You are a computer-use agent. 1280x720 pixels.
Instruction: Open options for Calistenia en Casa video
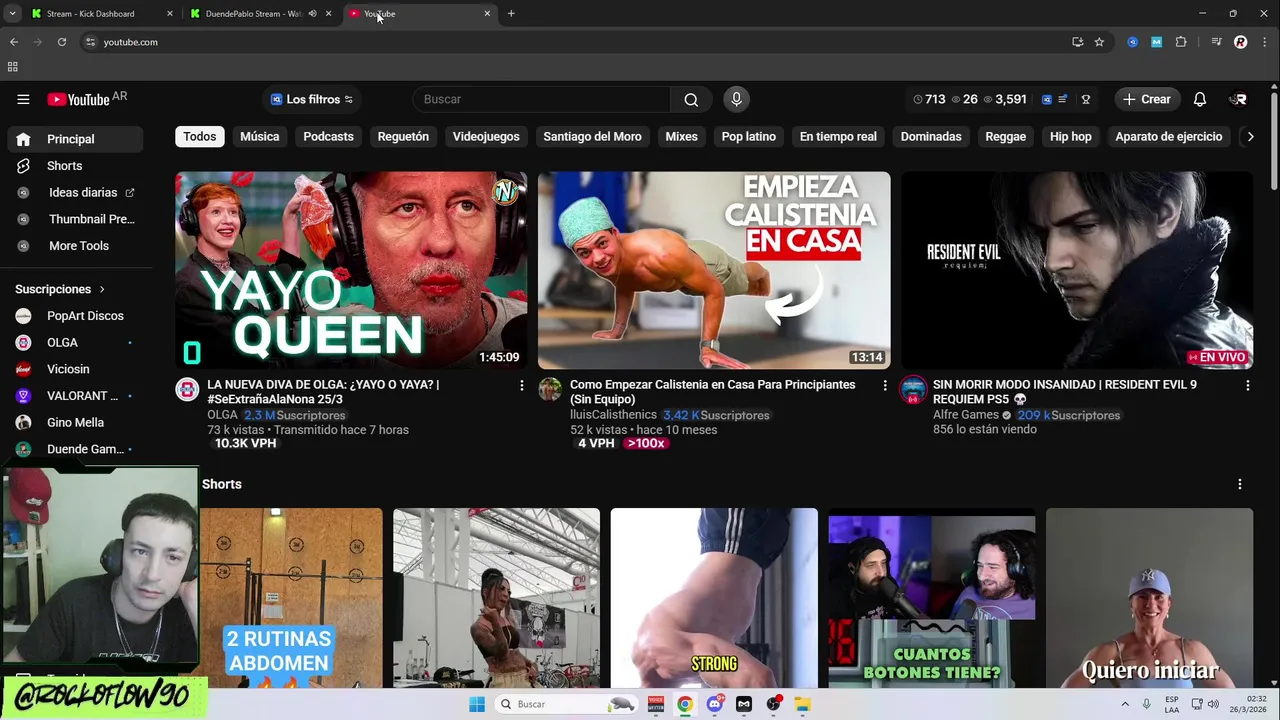[x=884, y=385]
